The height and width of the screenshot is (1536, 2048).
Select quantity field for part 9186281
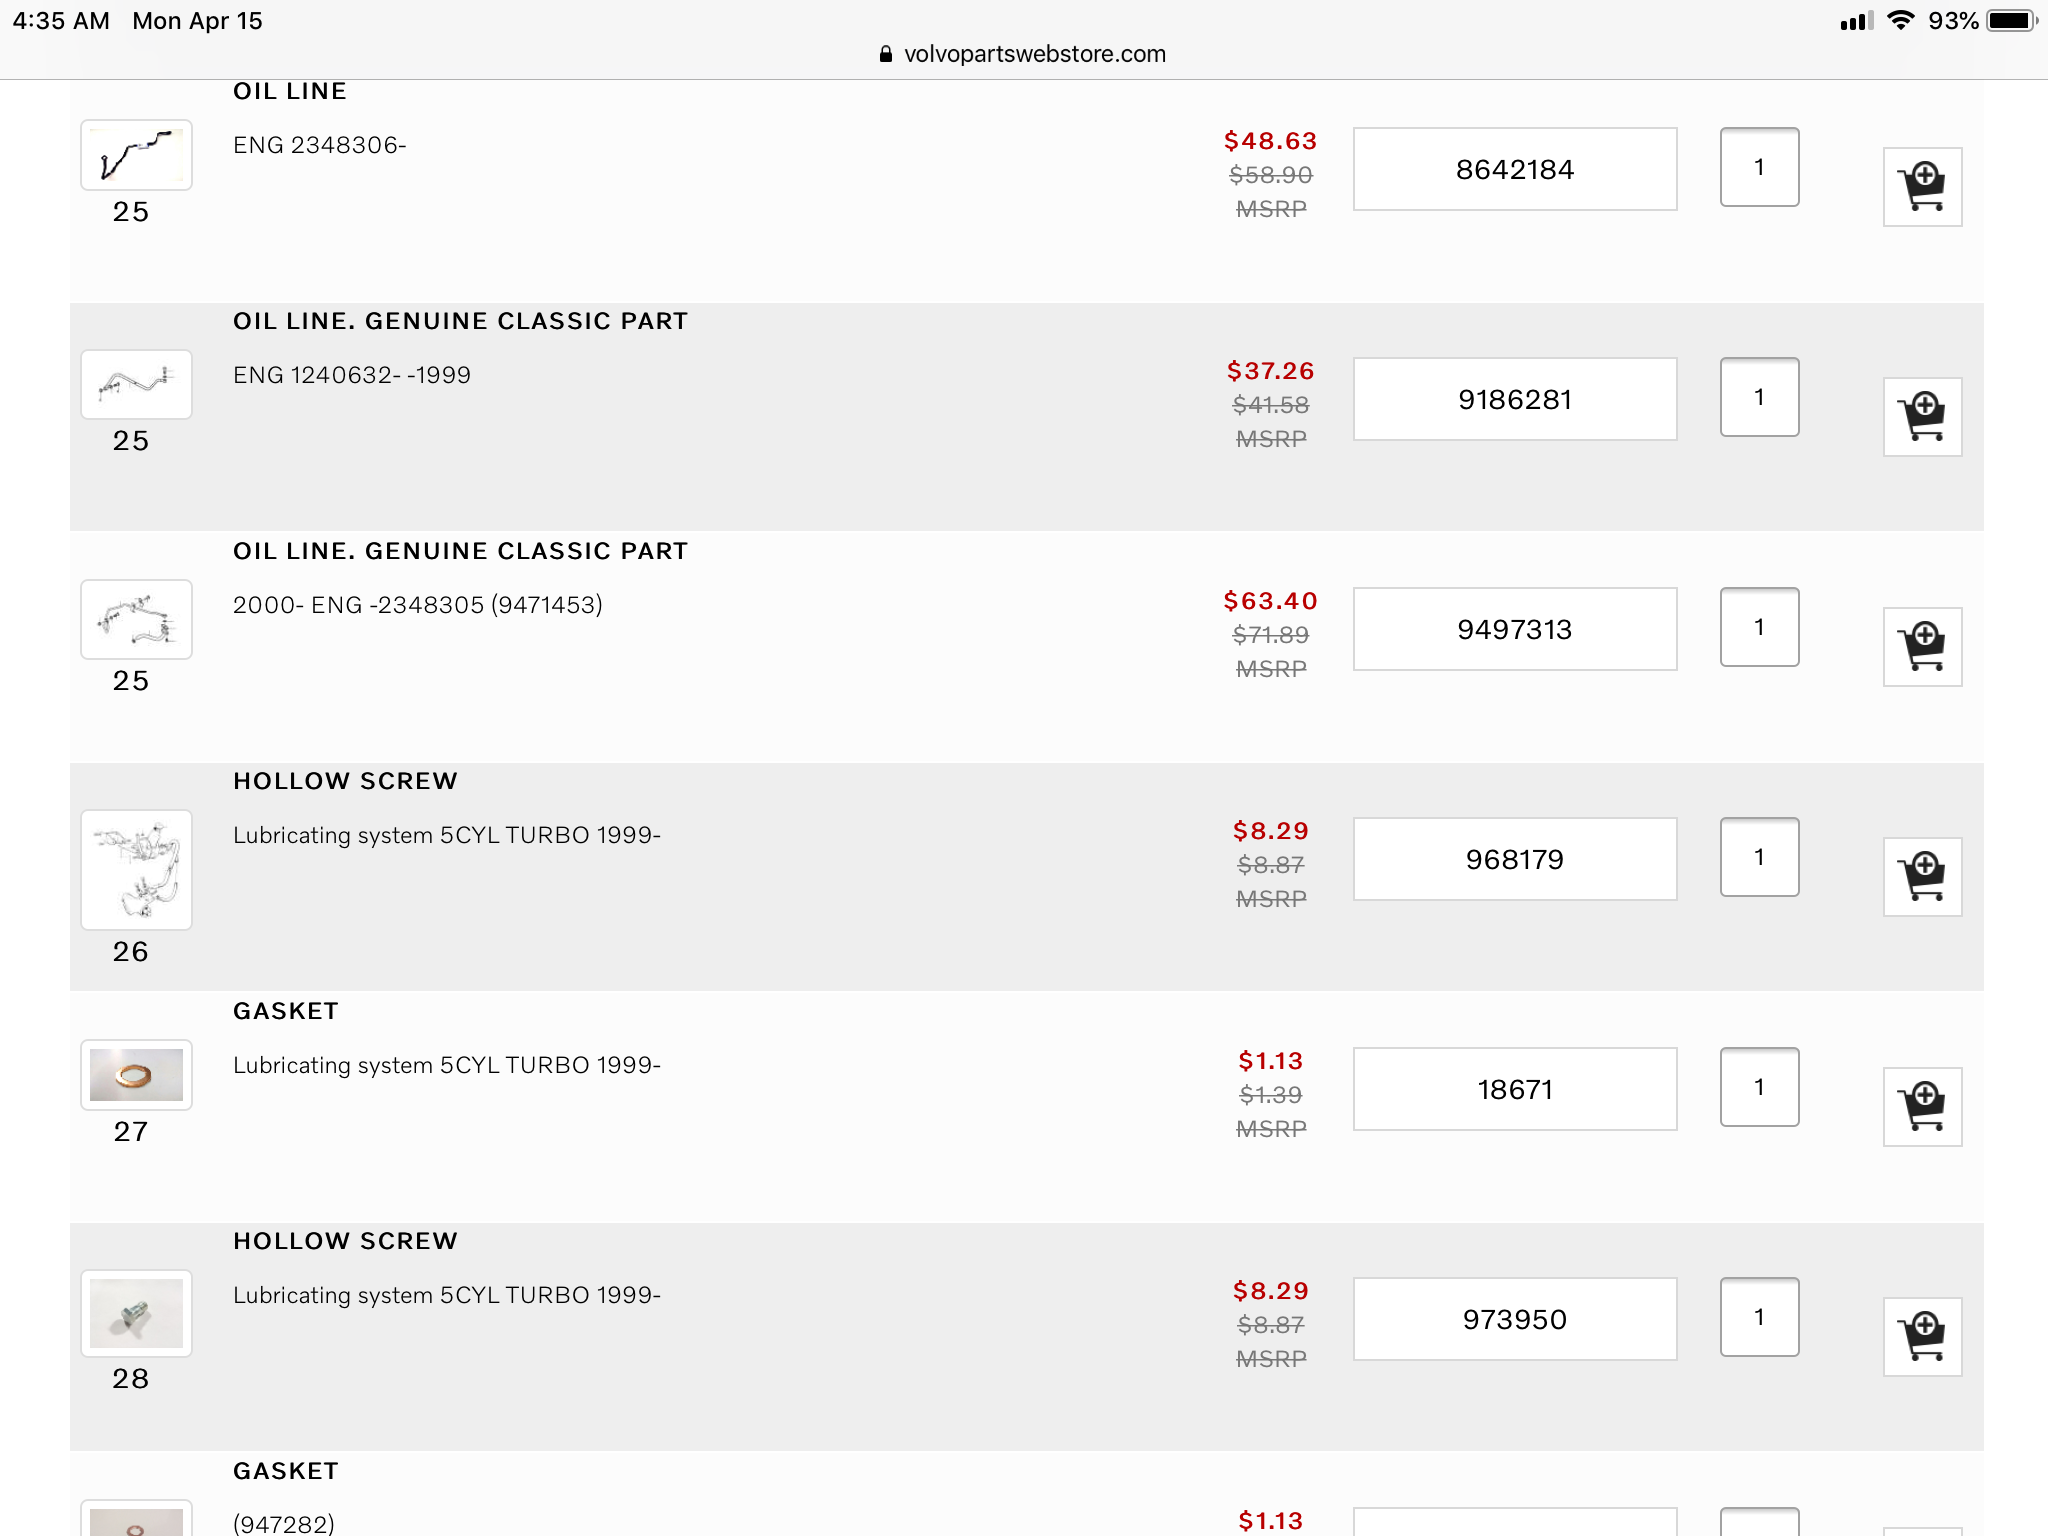click(x=1759, y=397)
